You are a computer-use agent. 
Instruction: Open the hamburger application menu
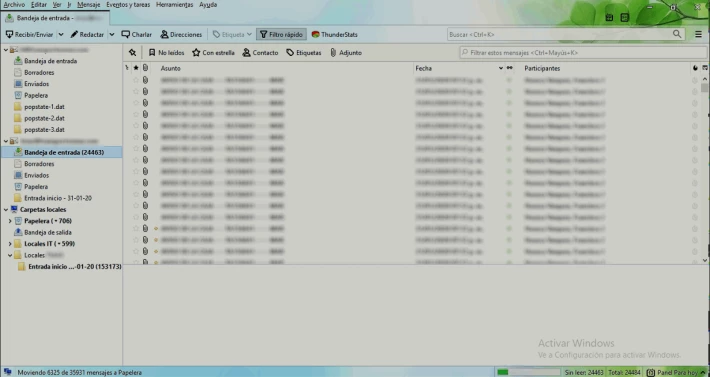(x=698, y=34)
